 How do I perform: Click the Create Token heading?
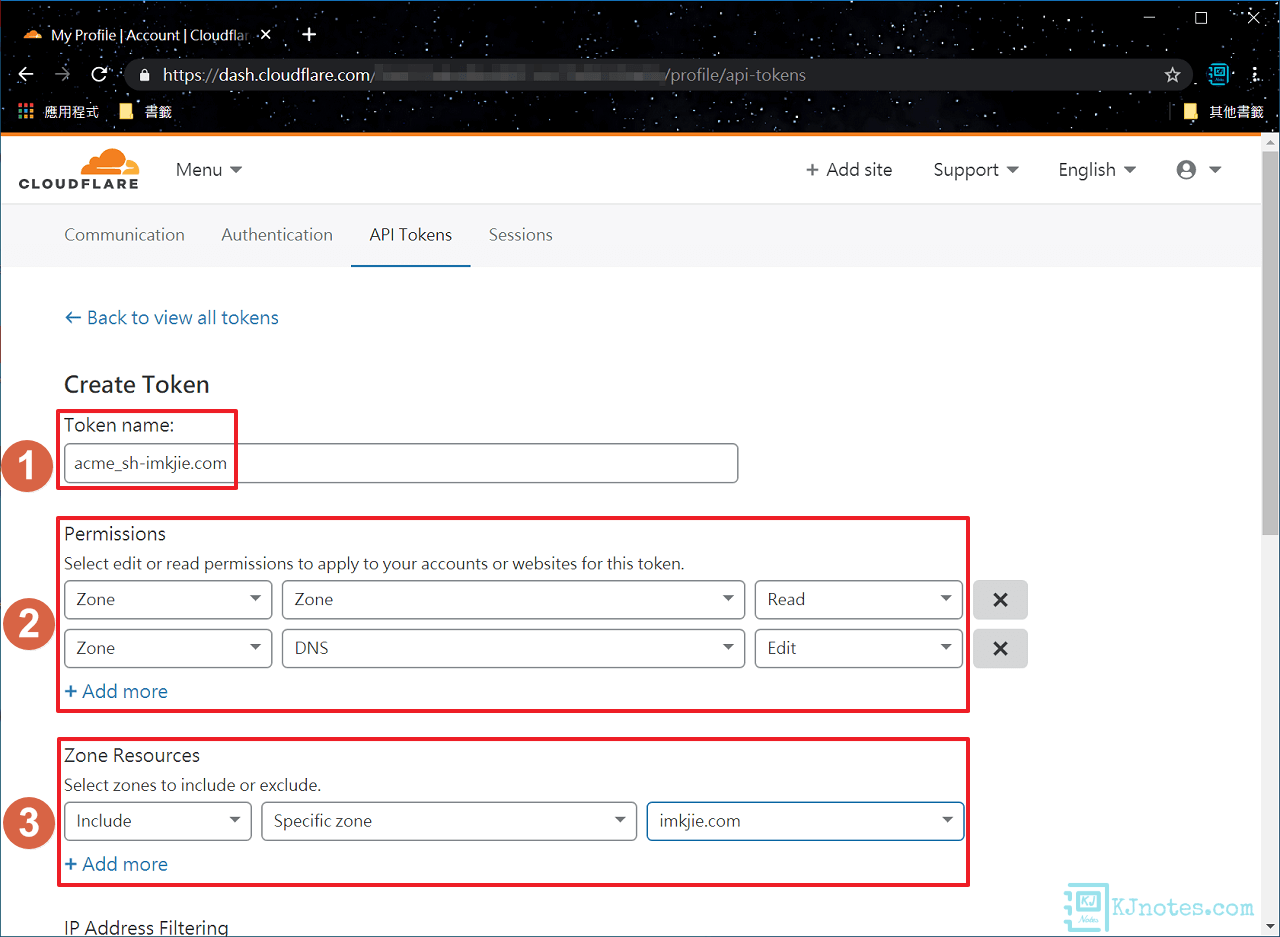coord(137,385)
